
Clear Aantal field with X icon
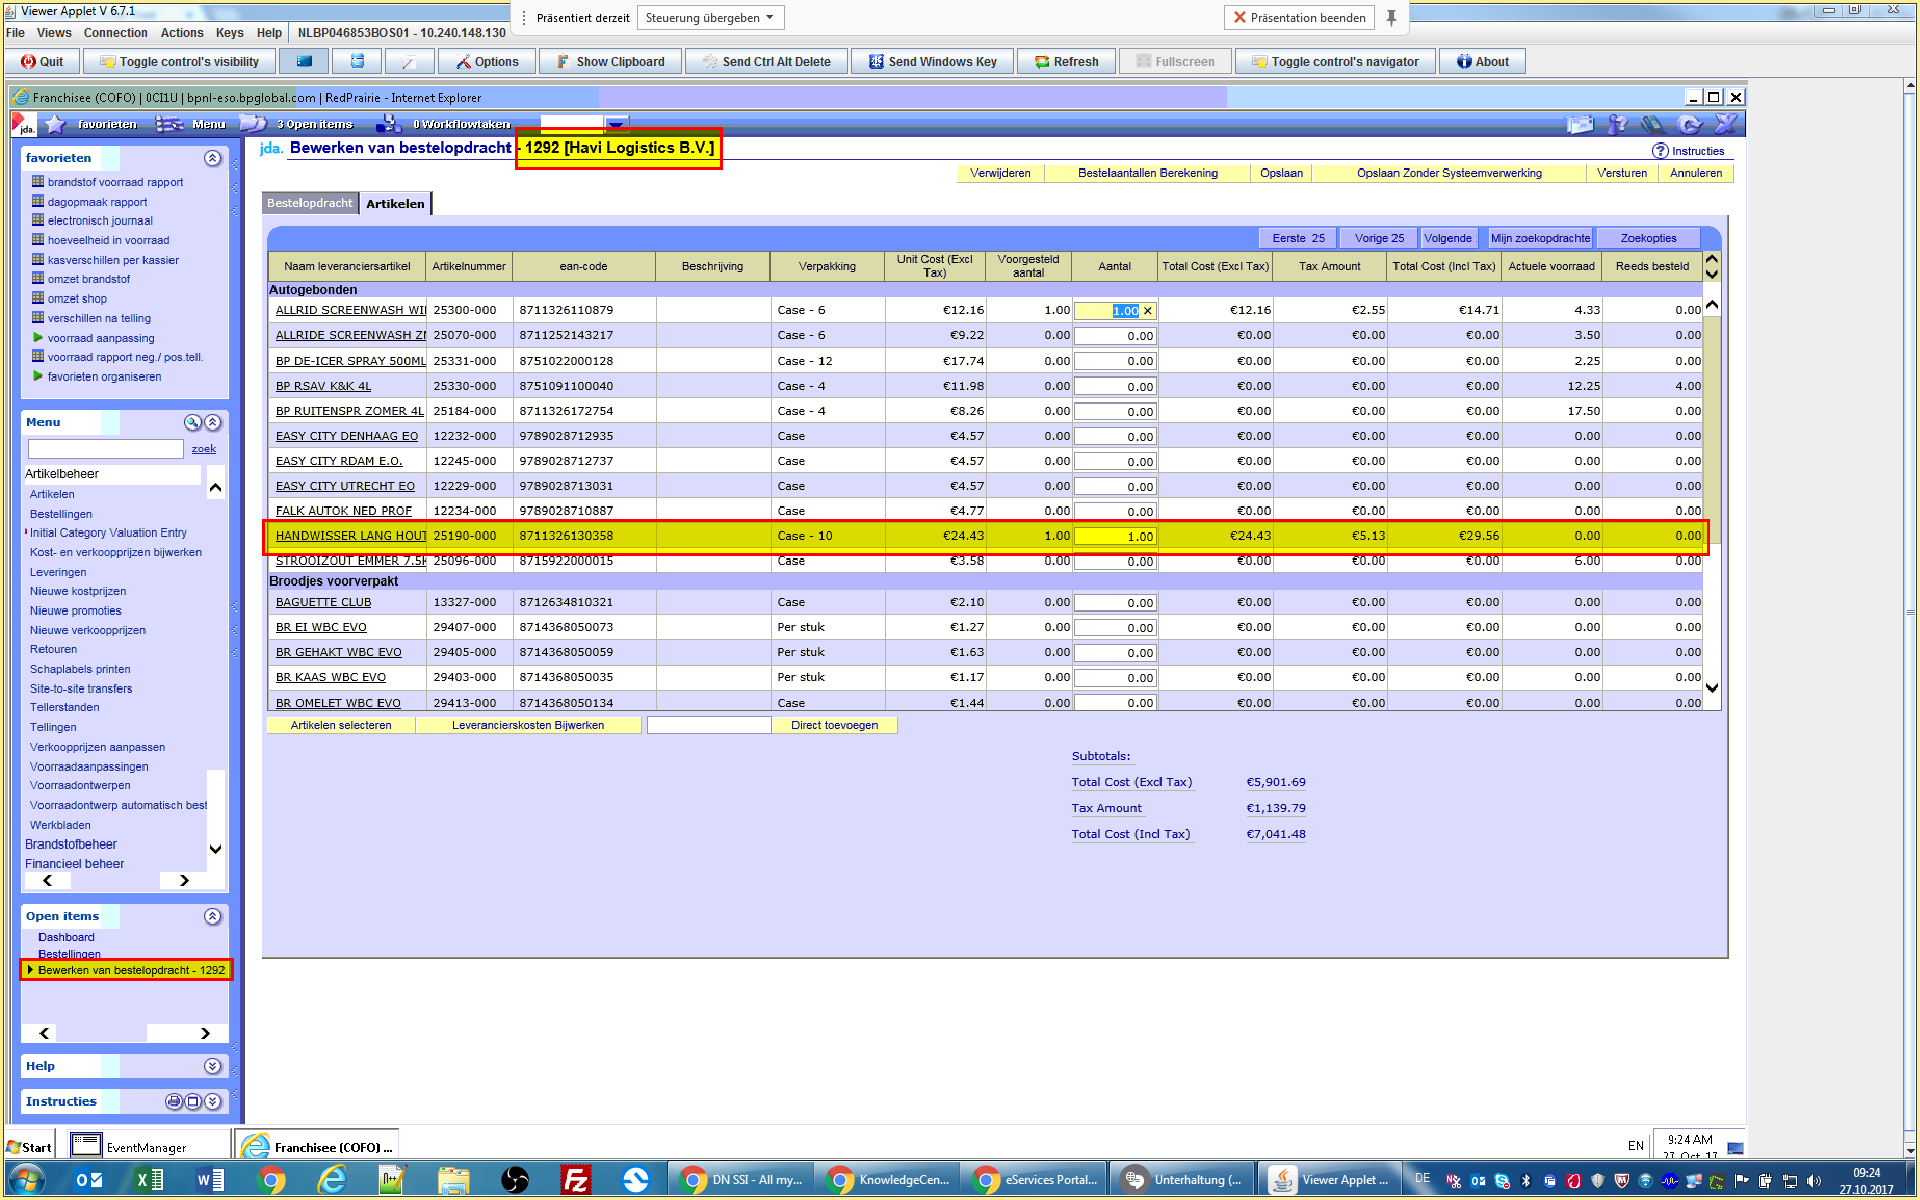pyautogui.click(x=1147, y=311)
